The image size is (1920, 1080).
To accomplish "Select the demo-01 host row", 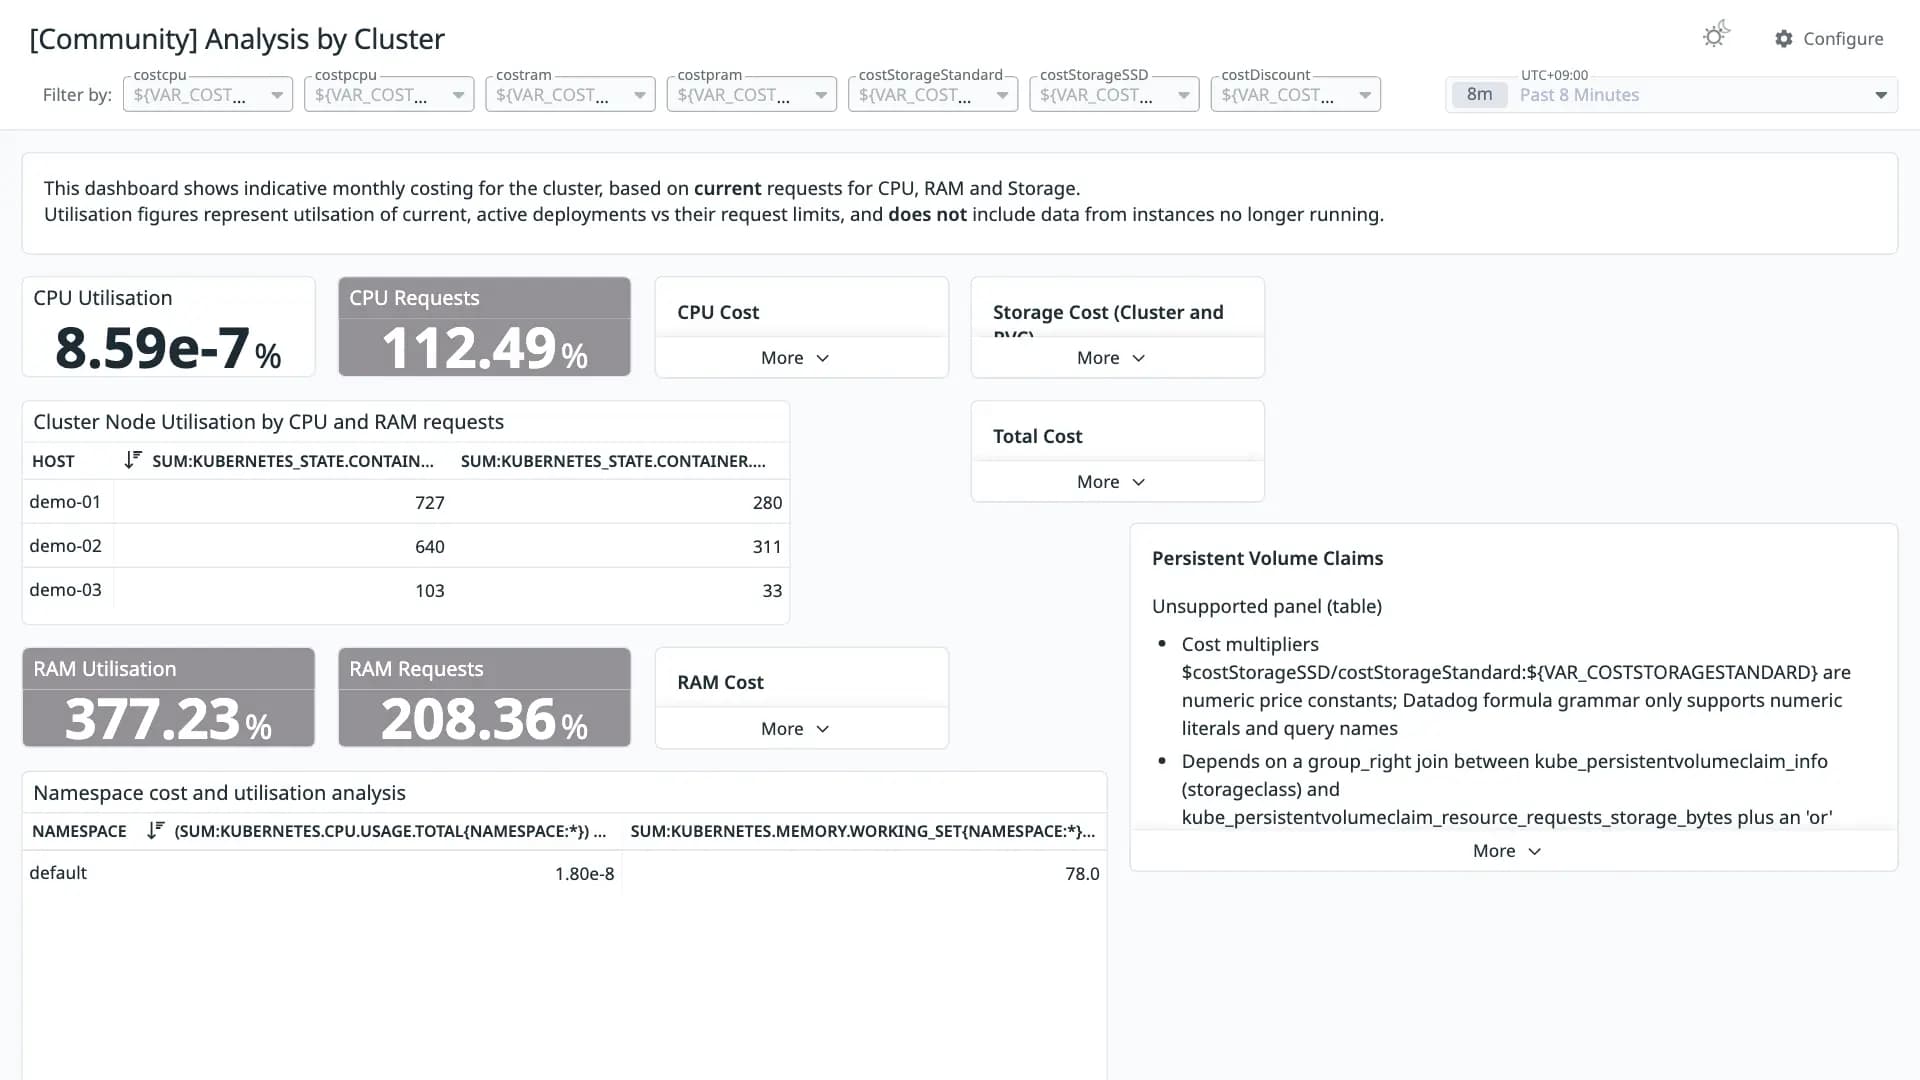I will (x=406, y=502).
